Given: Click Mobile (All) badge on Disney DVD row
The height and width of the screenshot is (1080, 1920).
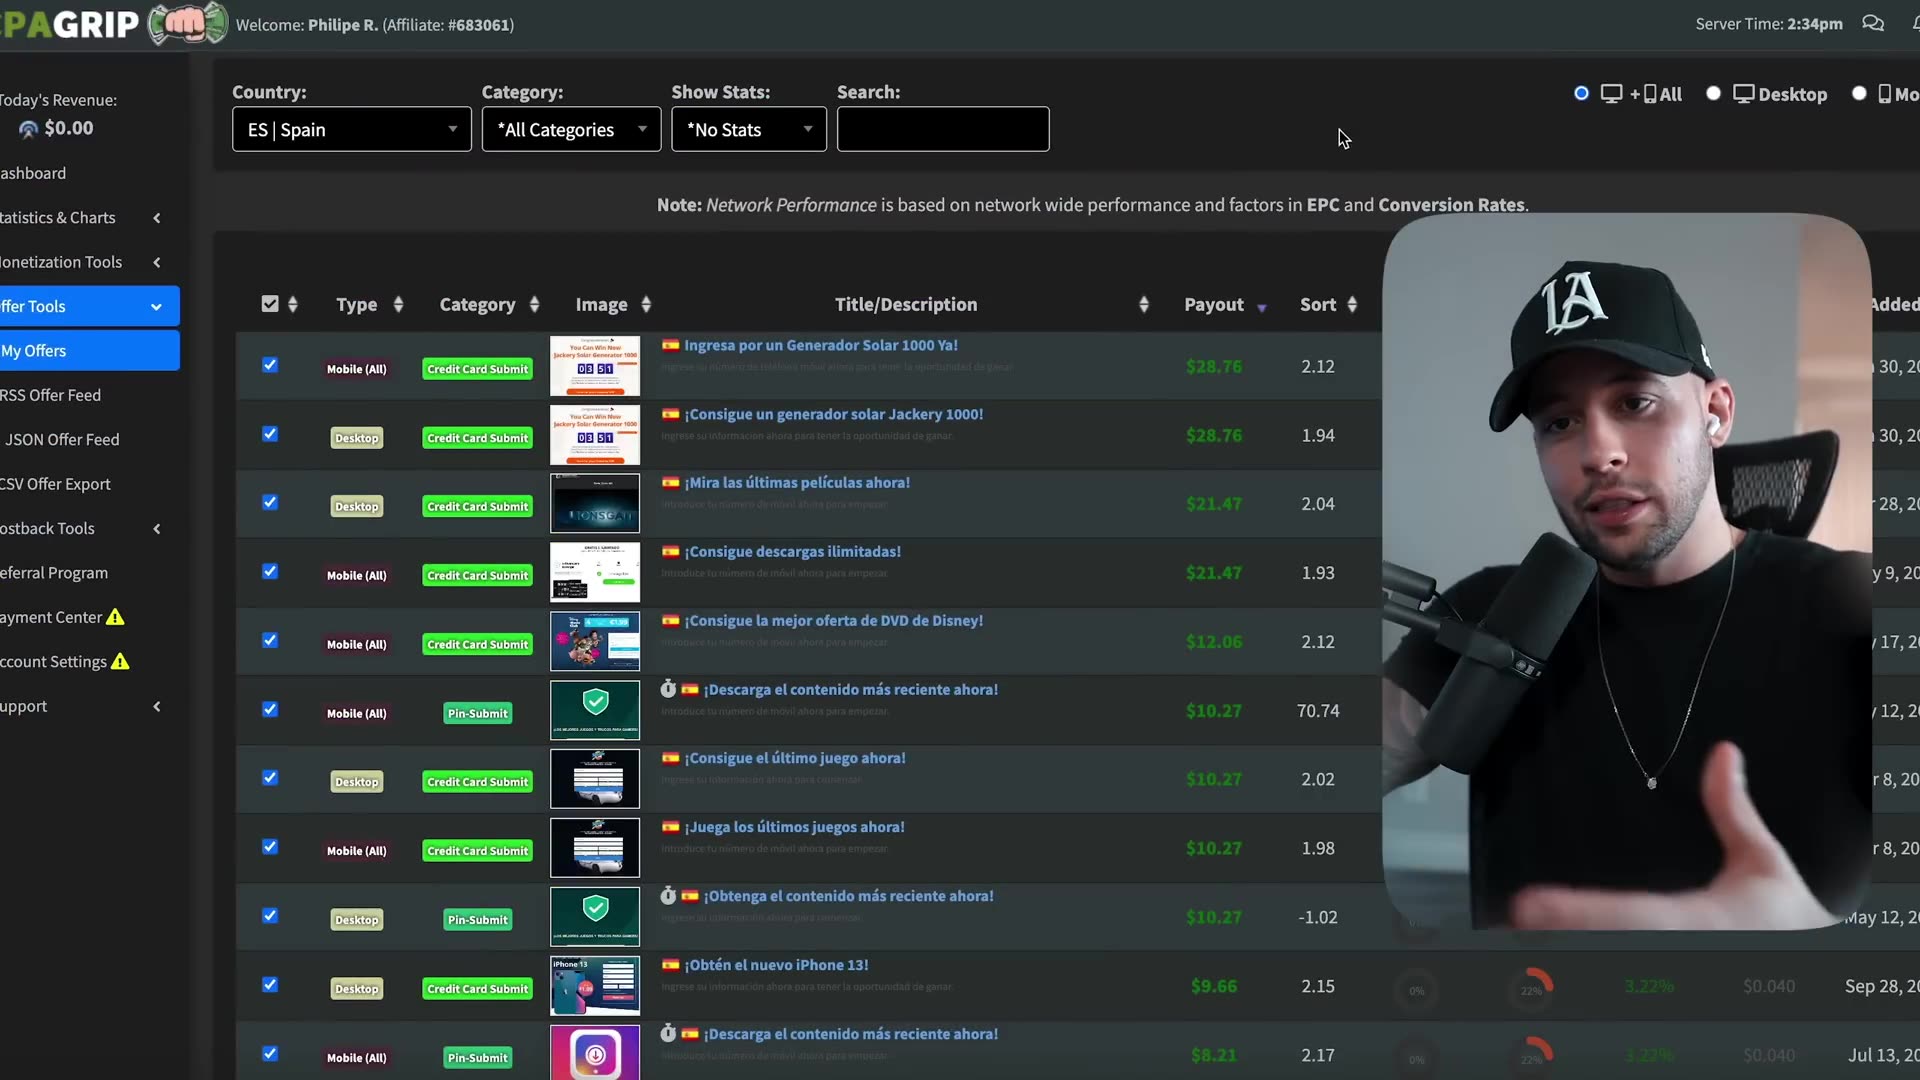Looking at the screenshot, I should (357, 644).
